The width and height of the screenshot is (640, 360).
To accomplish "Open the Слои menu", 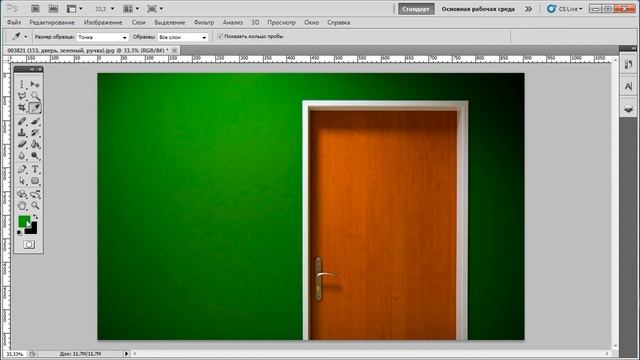I will pyautogui.click(x=139, y=22).
